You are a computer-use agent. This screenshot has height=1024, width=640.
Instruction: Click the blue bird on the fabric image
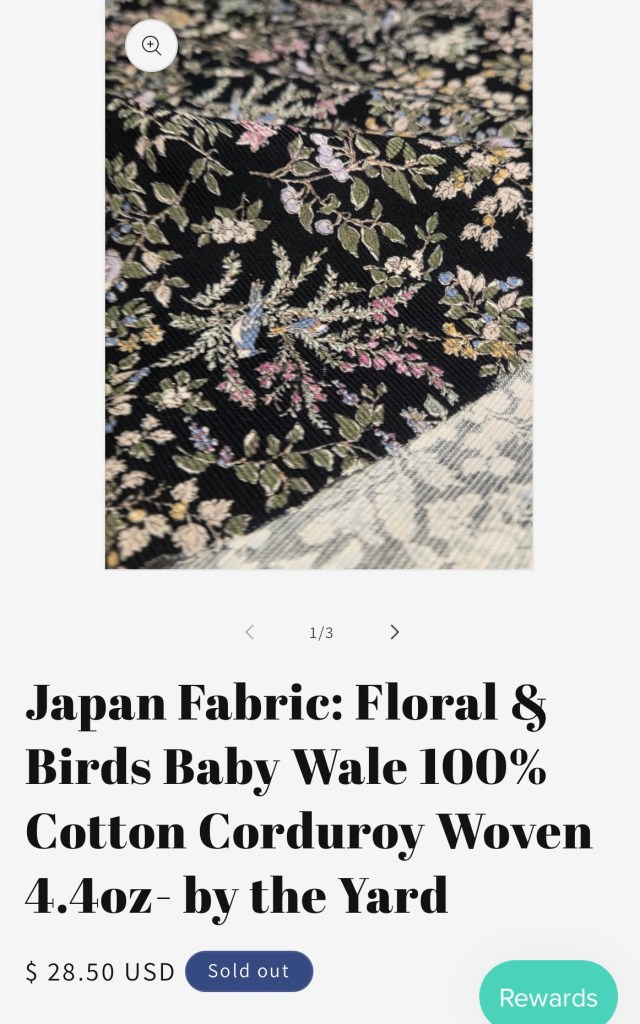(250, 323)
